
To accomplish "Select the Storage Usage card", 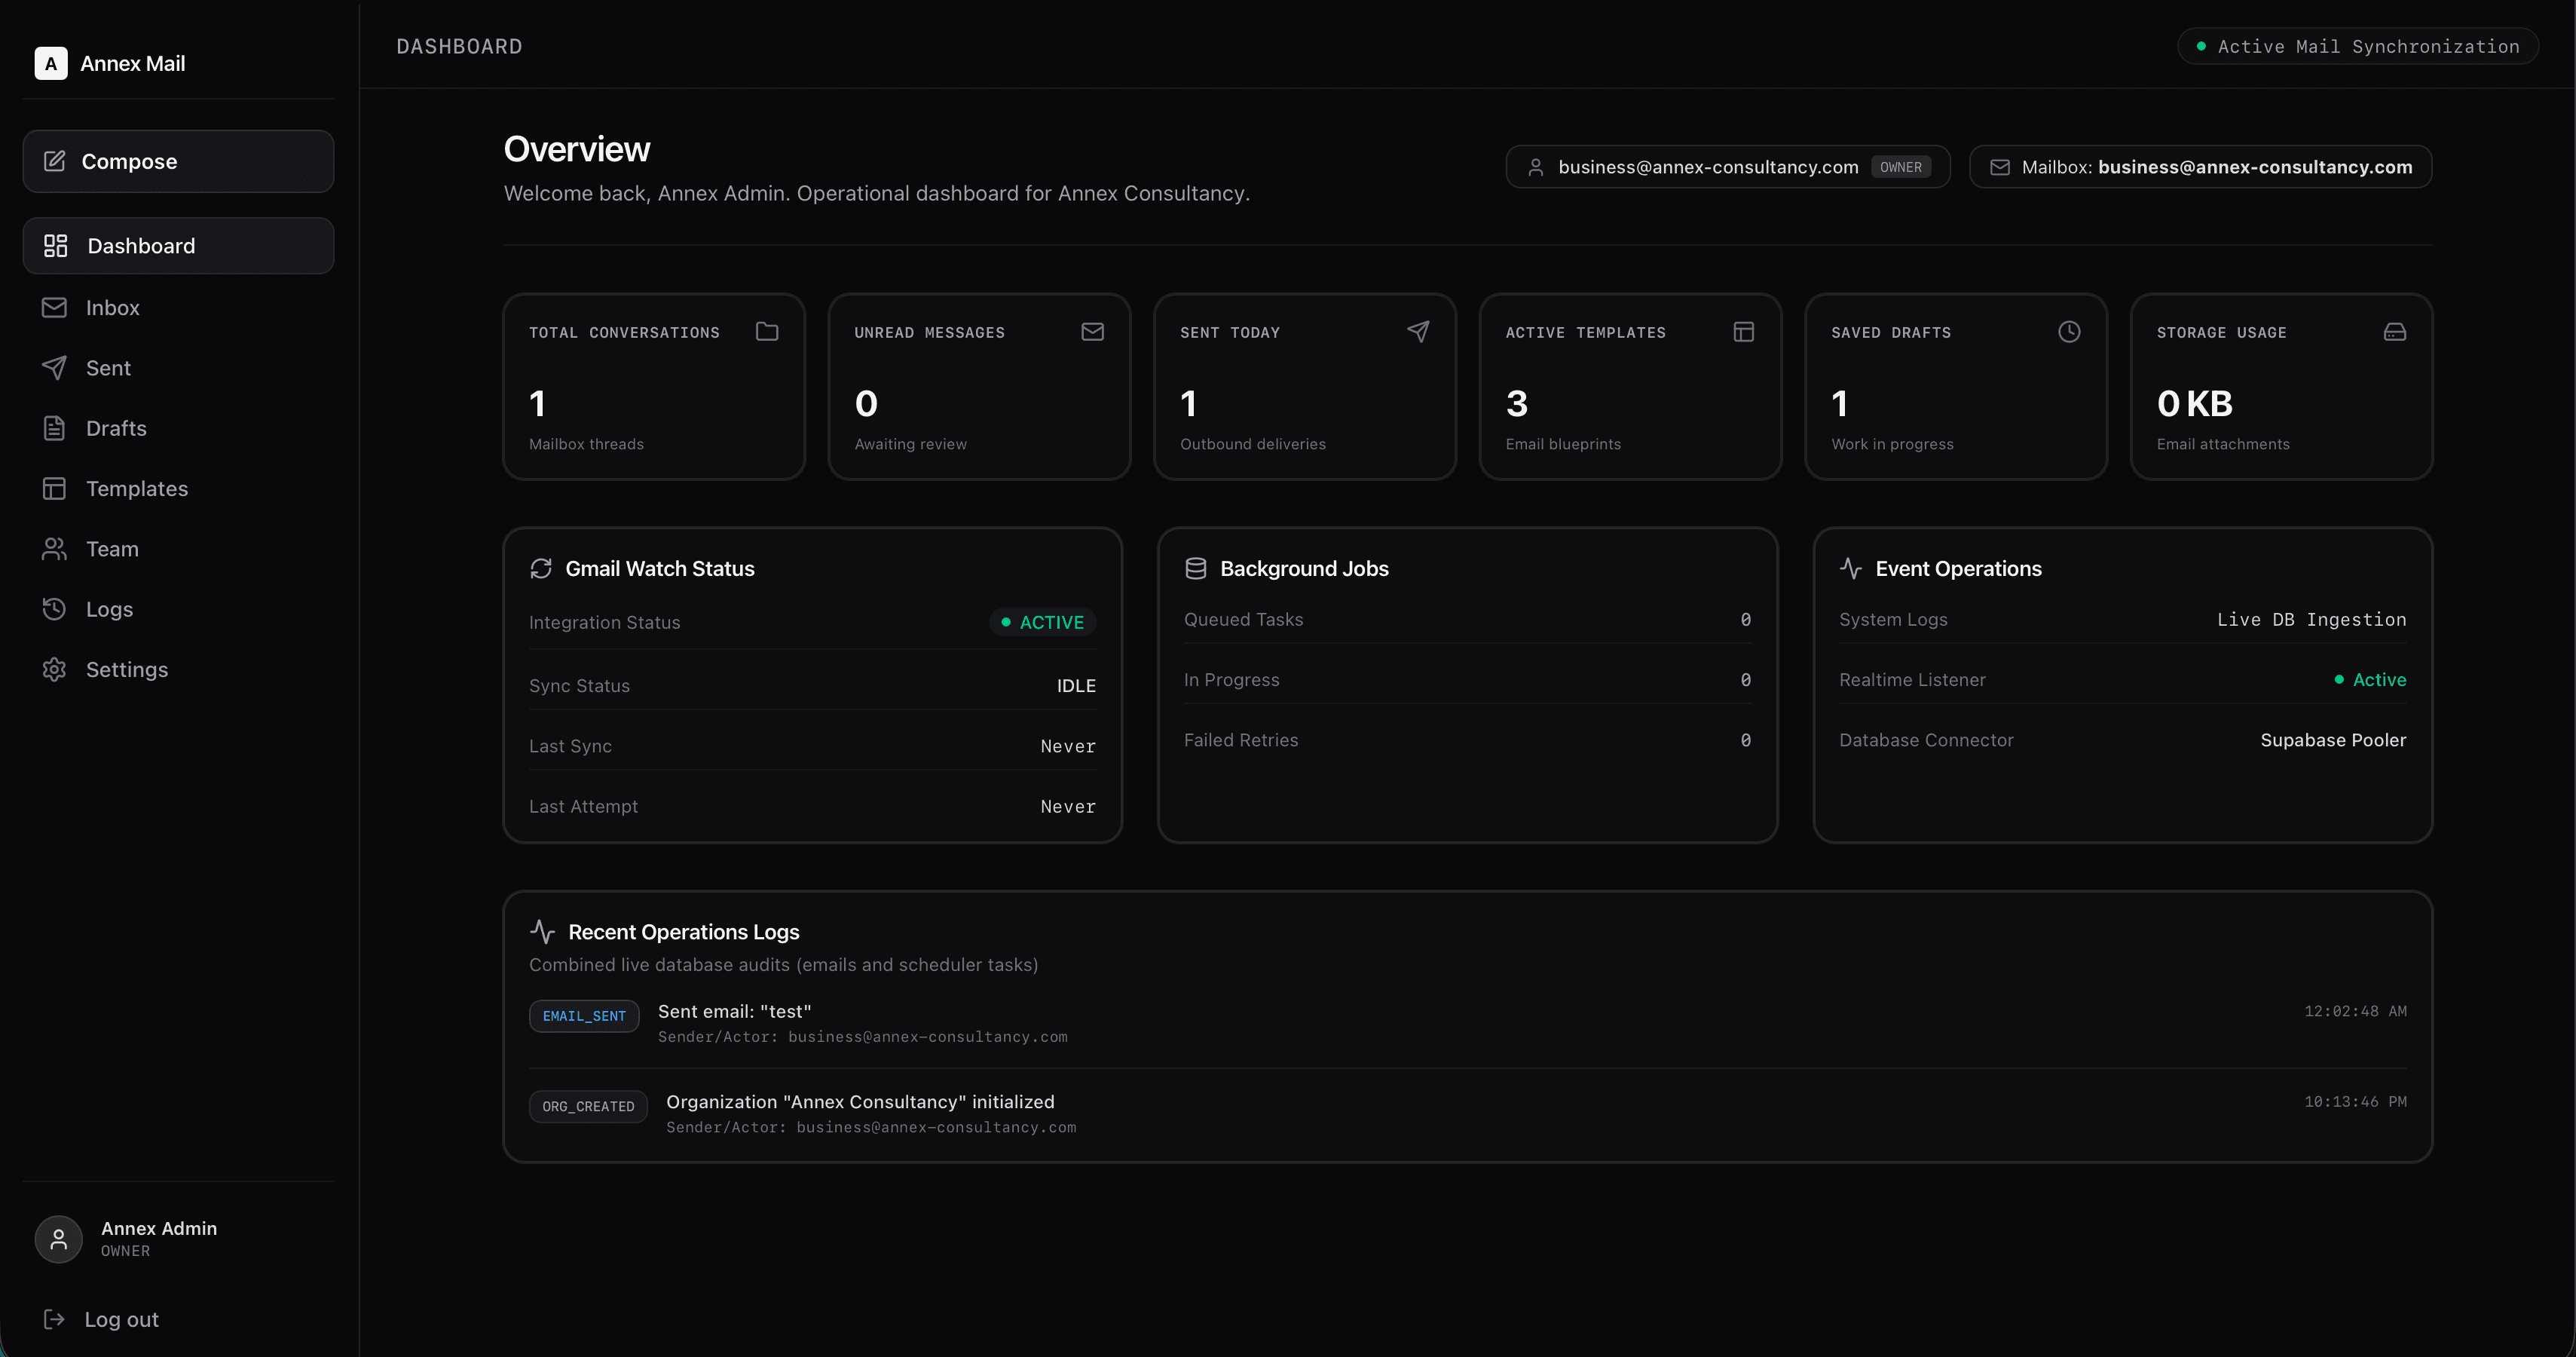I will click(x=2282, y=387).
